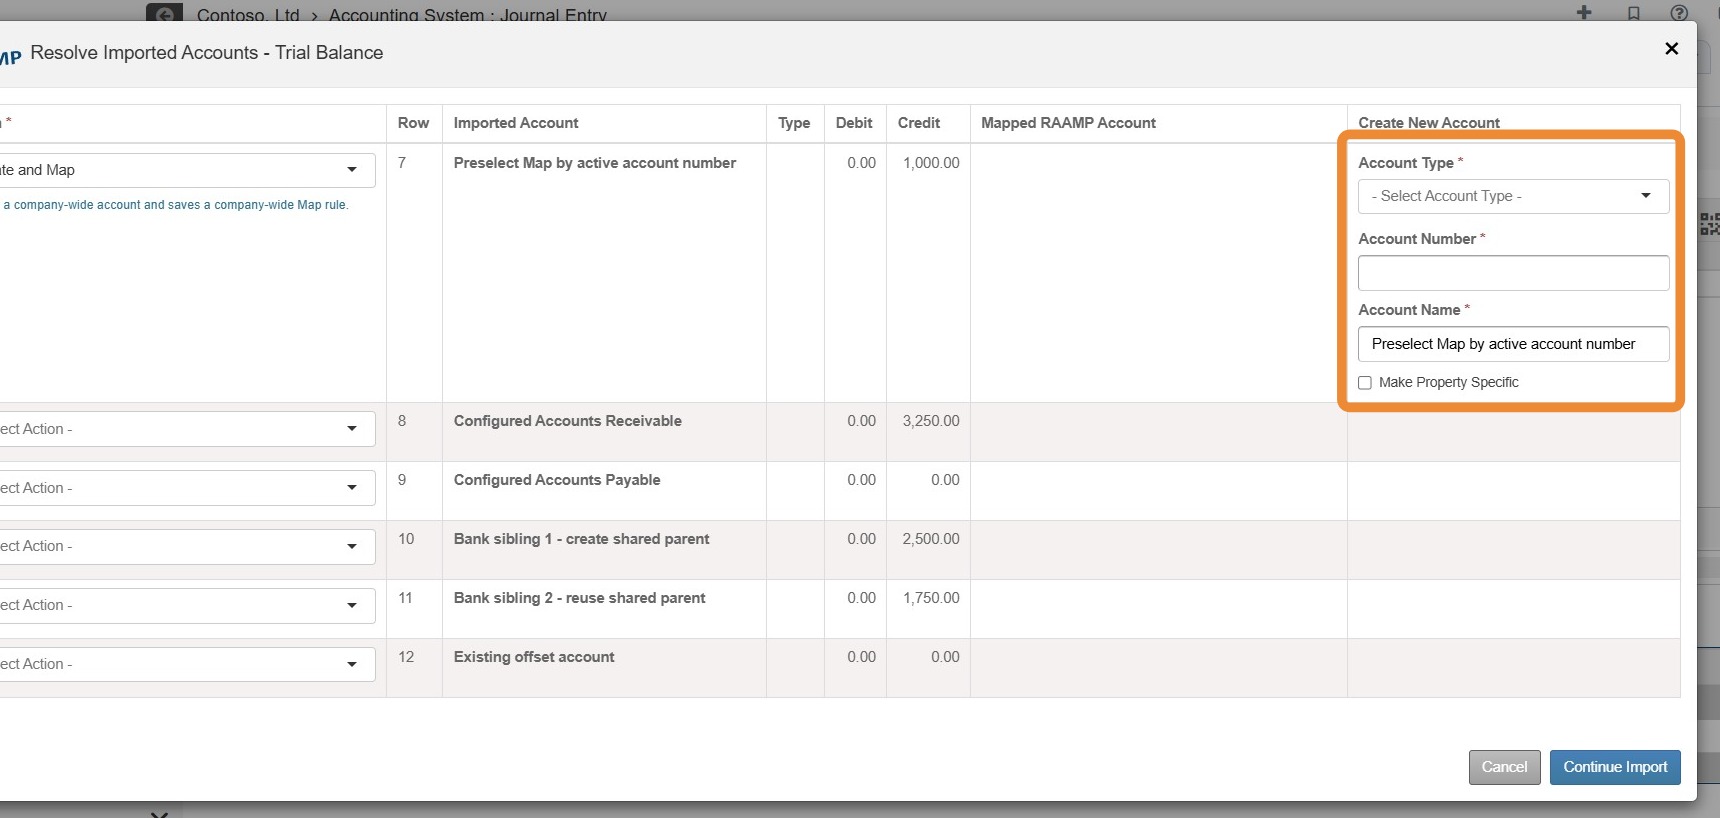Open the help question mark icon
Viewport: 1720px width, 818px height.
[1679, 13]
